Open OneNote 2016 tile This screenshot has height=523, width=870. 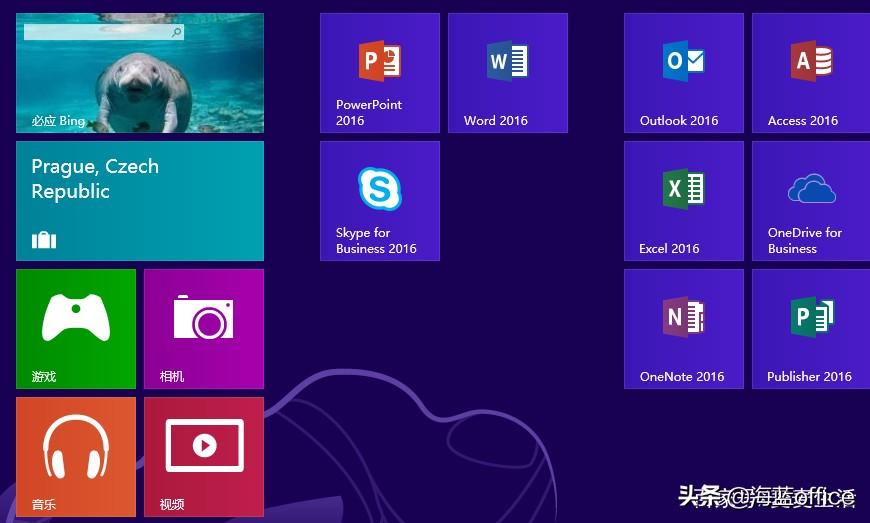(x=684, y=329)
